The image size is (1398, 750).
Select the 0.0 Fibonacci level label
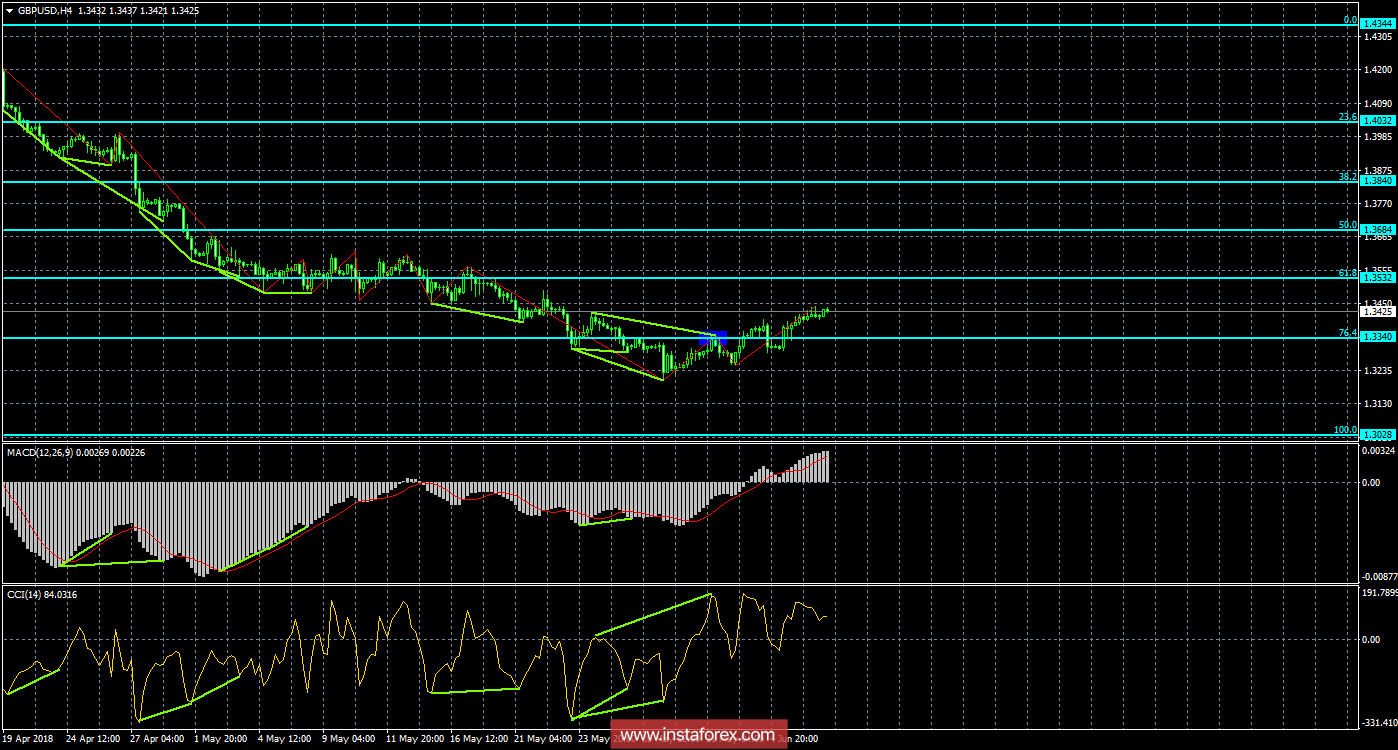coord(1350,19)
